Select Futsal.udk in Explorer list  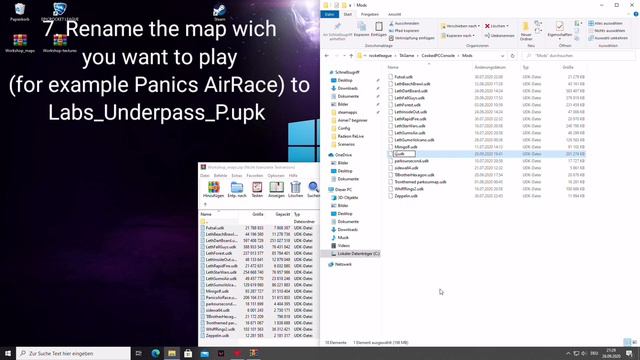(x=403, y=77)
